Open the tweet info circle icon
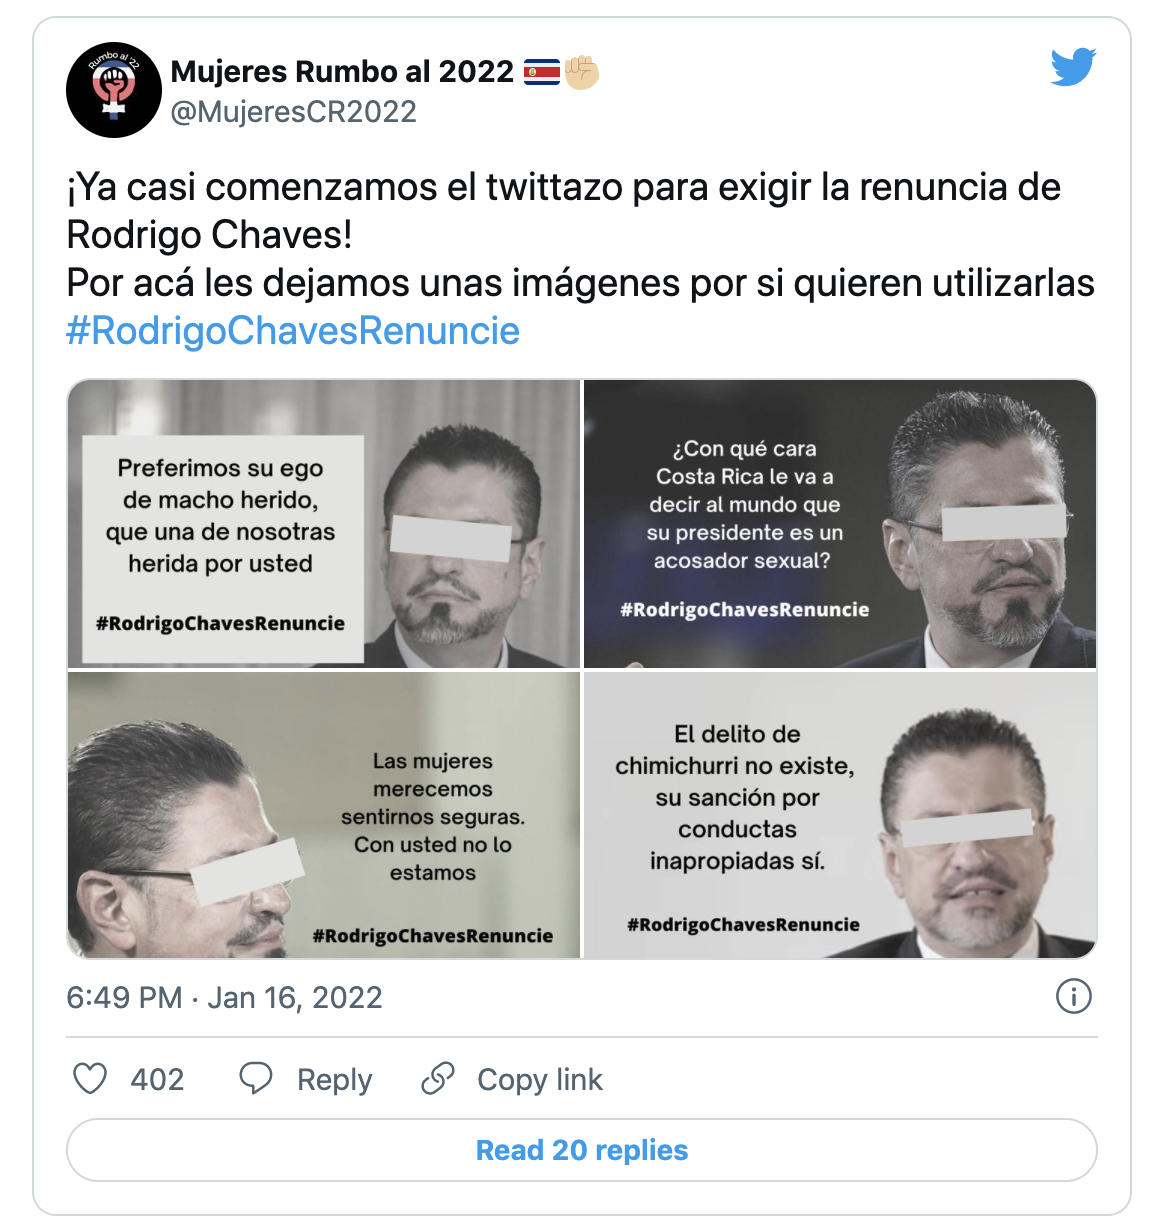The height and width of the screenshot is (1222, 1160). coord(1074,996)
